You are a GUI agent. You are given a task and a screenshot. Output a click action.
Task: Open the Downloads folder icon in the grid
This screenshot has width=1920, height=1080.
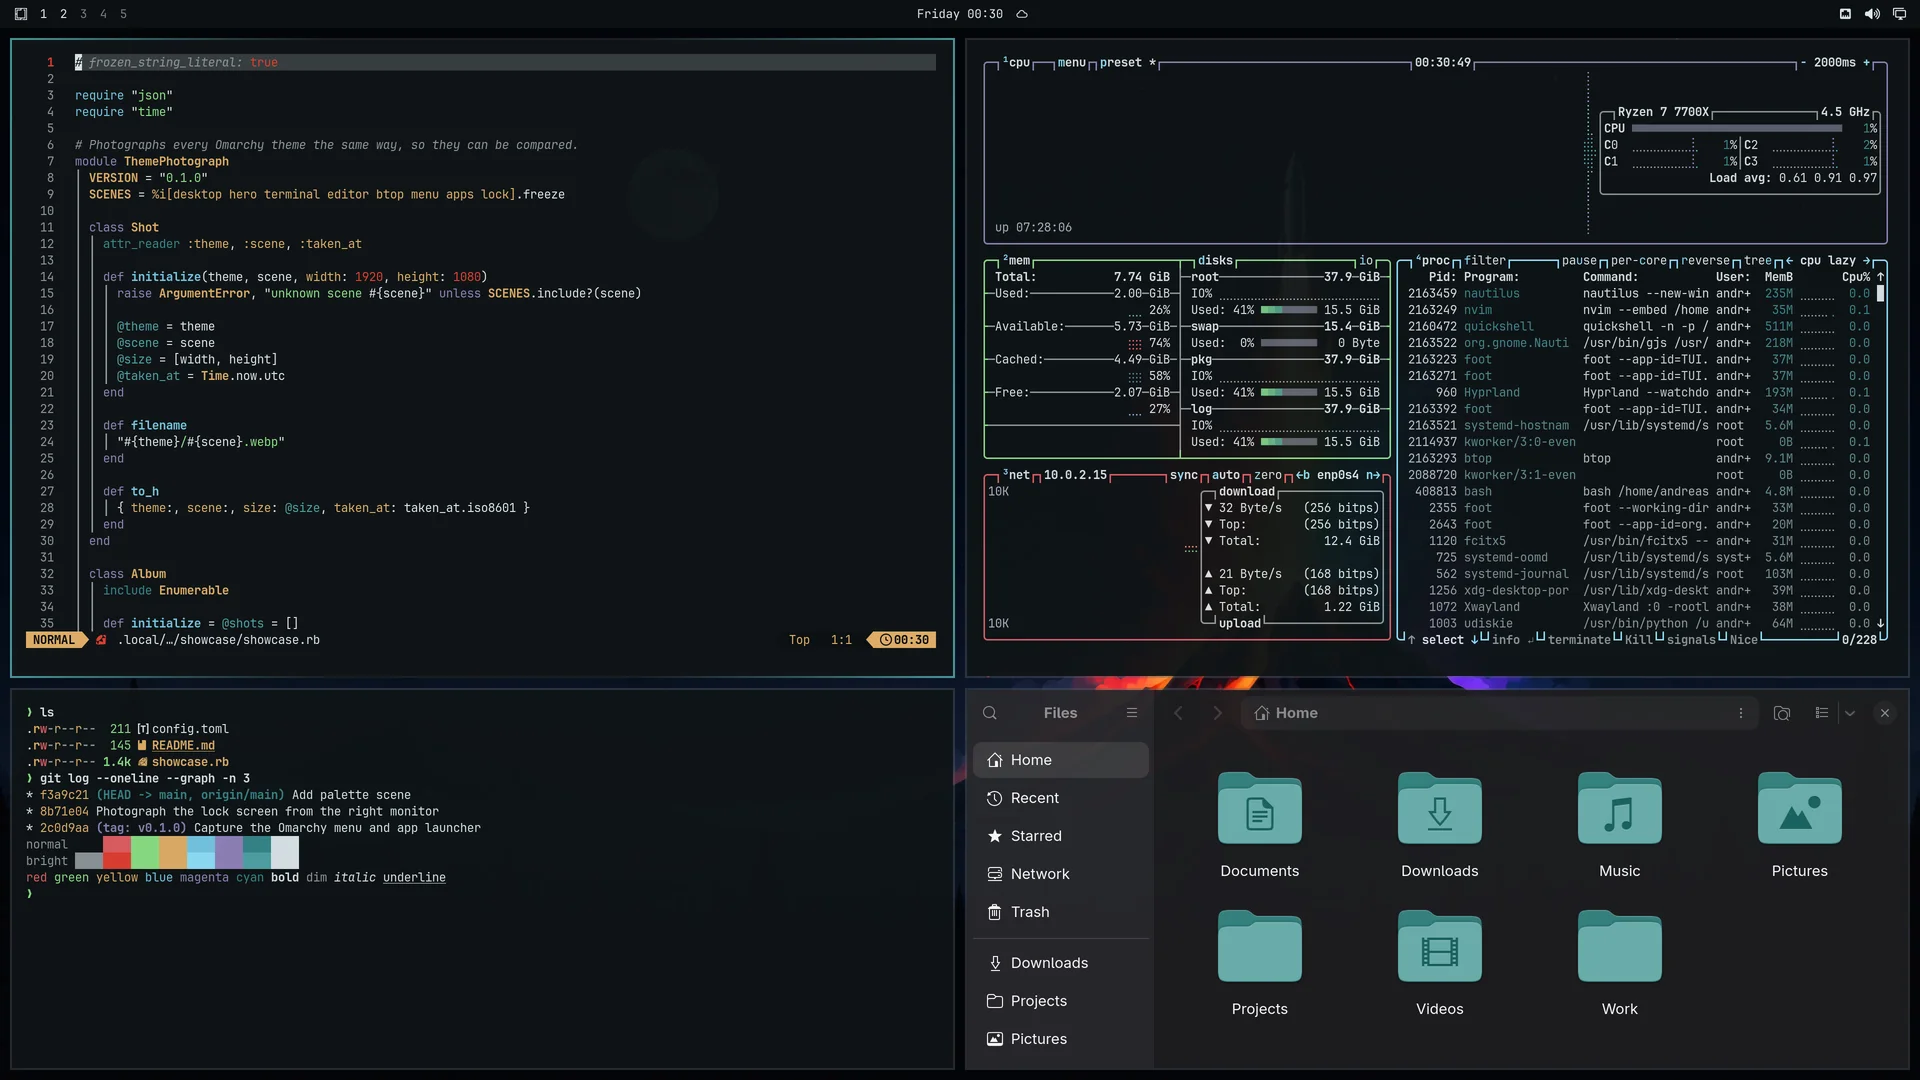[x=1440, y=809]
